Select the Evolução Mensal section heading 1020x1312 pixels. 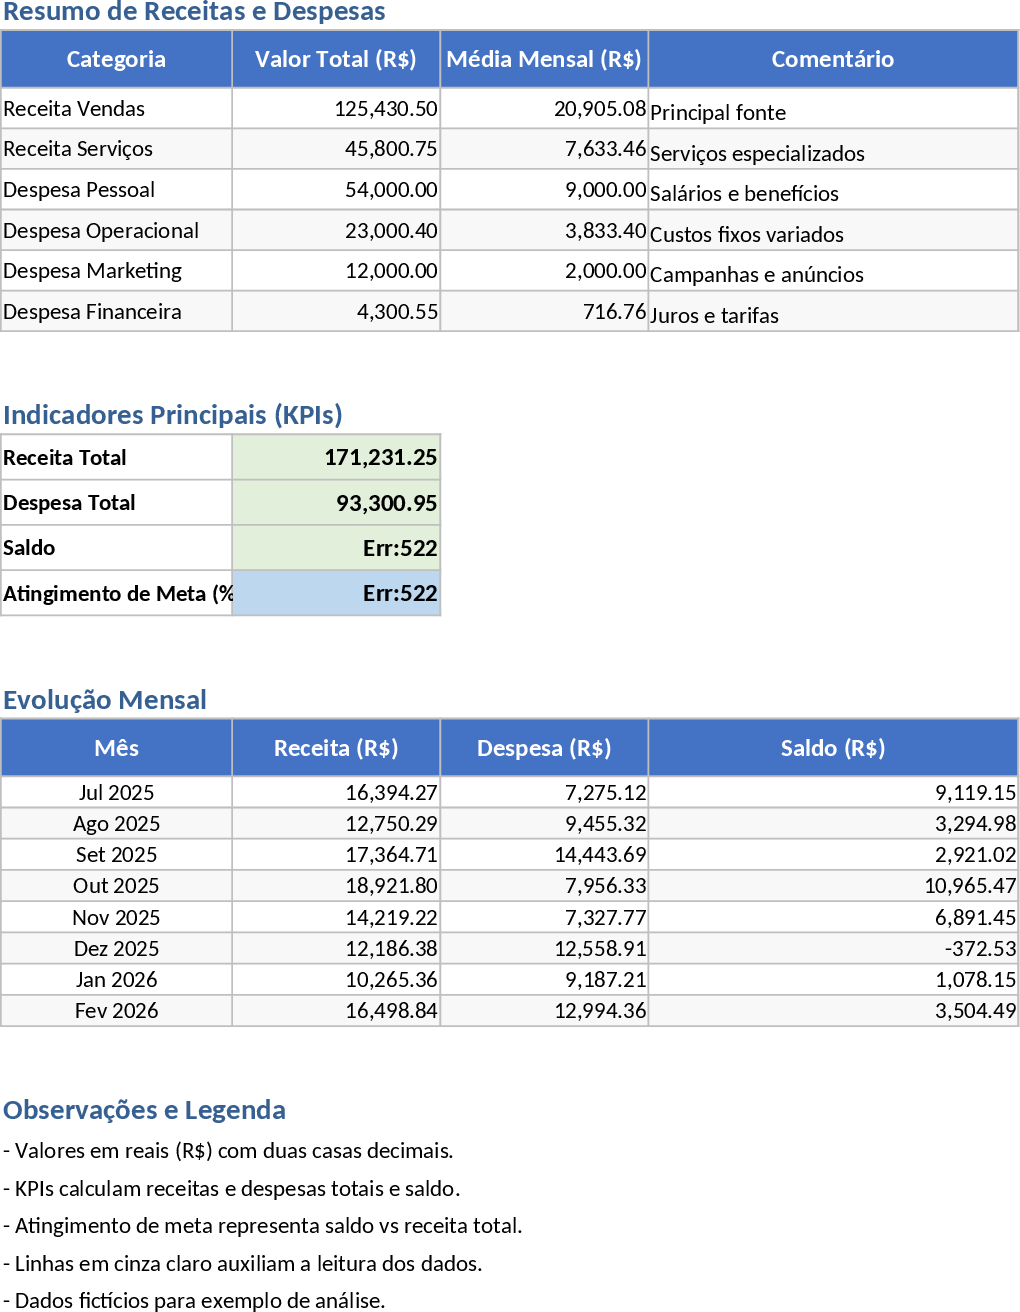[x=105, y=700]
